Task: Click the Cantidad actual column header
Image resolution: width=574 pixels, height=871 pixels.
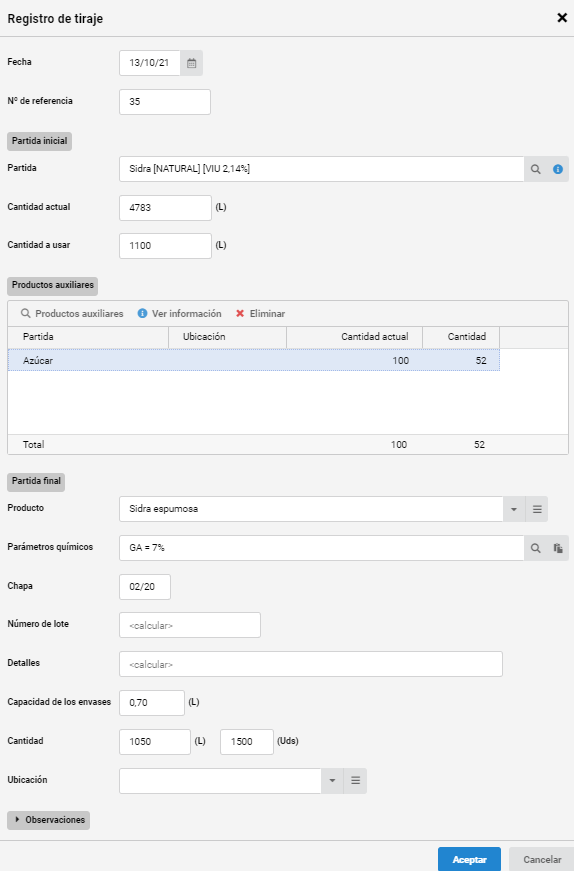Action: click(x=355, y=337)
